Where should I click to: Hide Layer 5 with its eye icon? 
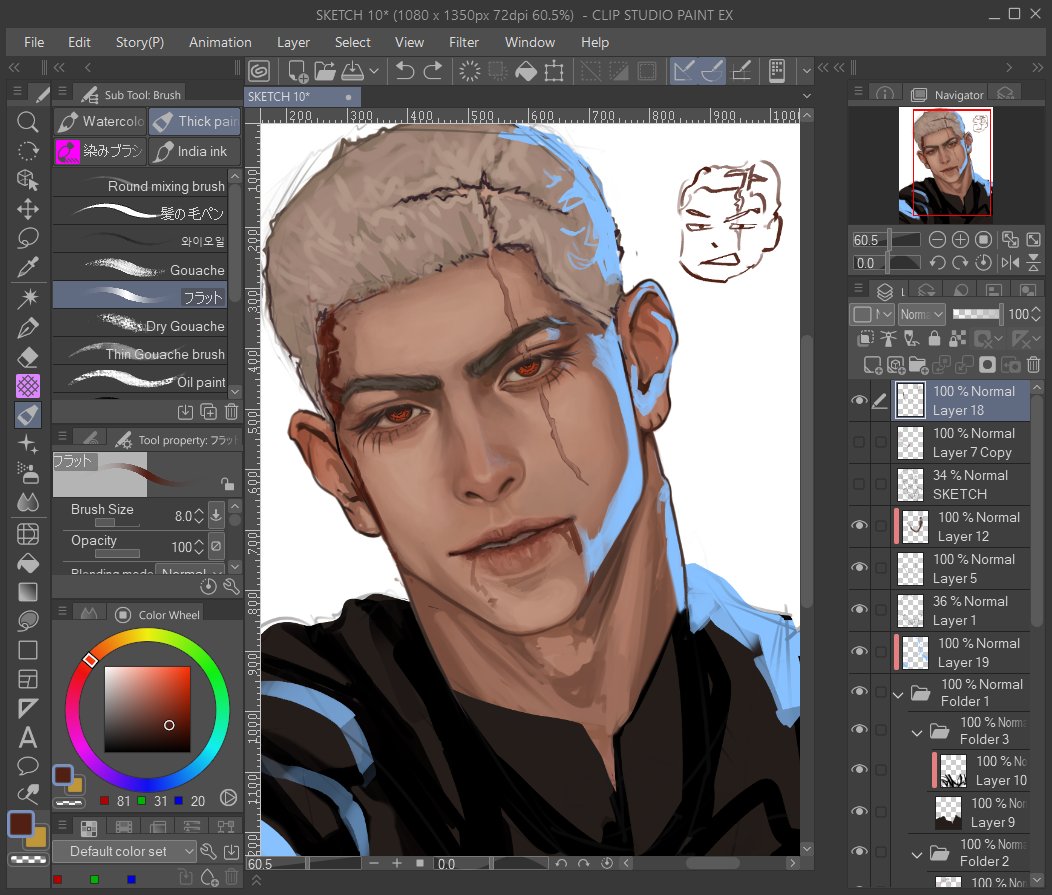[x=859, y=568]
